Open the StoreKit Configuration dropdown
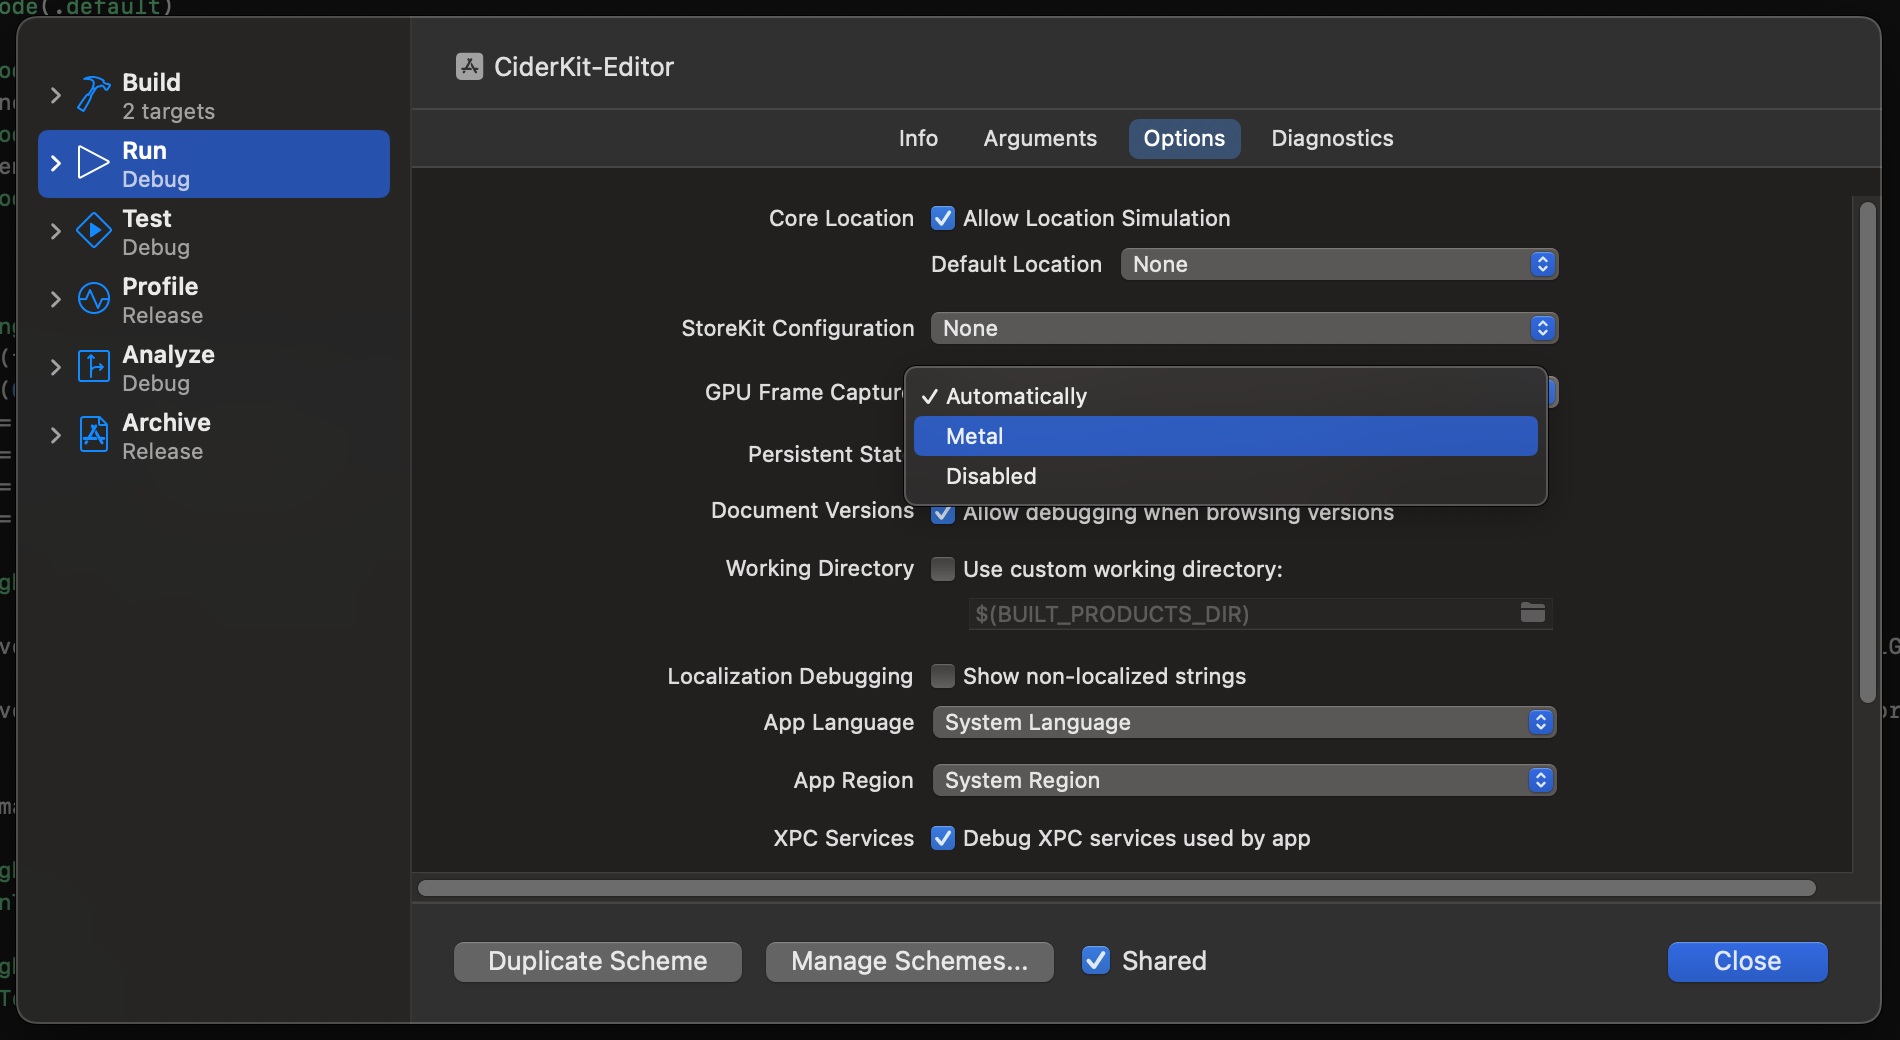This screenshot has width=1900, height=1040. (x=1244, y=328)
